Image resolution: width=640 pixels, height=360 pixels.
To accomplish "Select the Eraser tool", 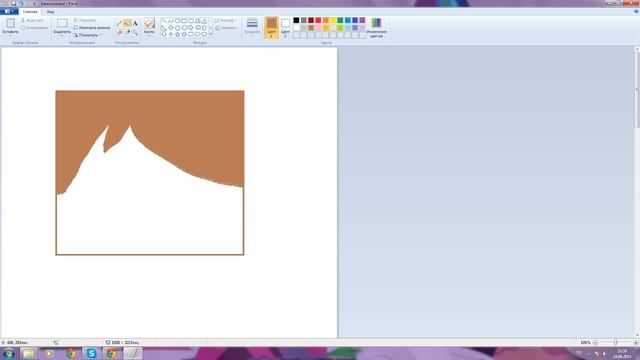I will coord(120,32).
